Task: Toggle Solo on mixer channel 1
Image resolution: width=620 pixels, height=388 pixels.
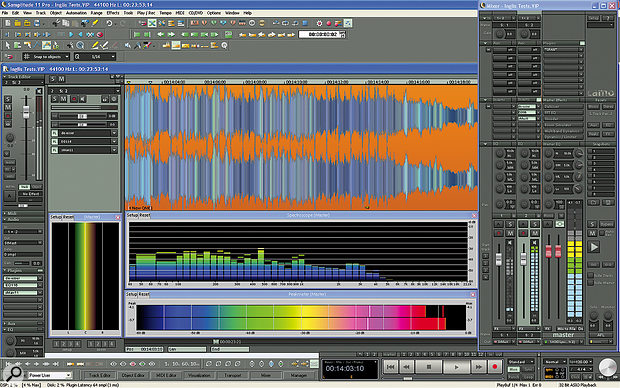Action: coord(510,224)
